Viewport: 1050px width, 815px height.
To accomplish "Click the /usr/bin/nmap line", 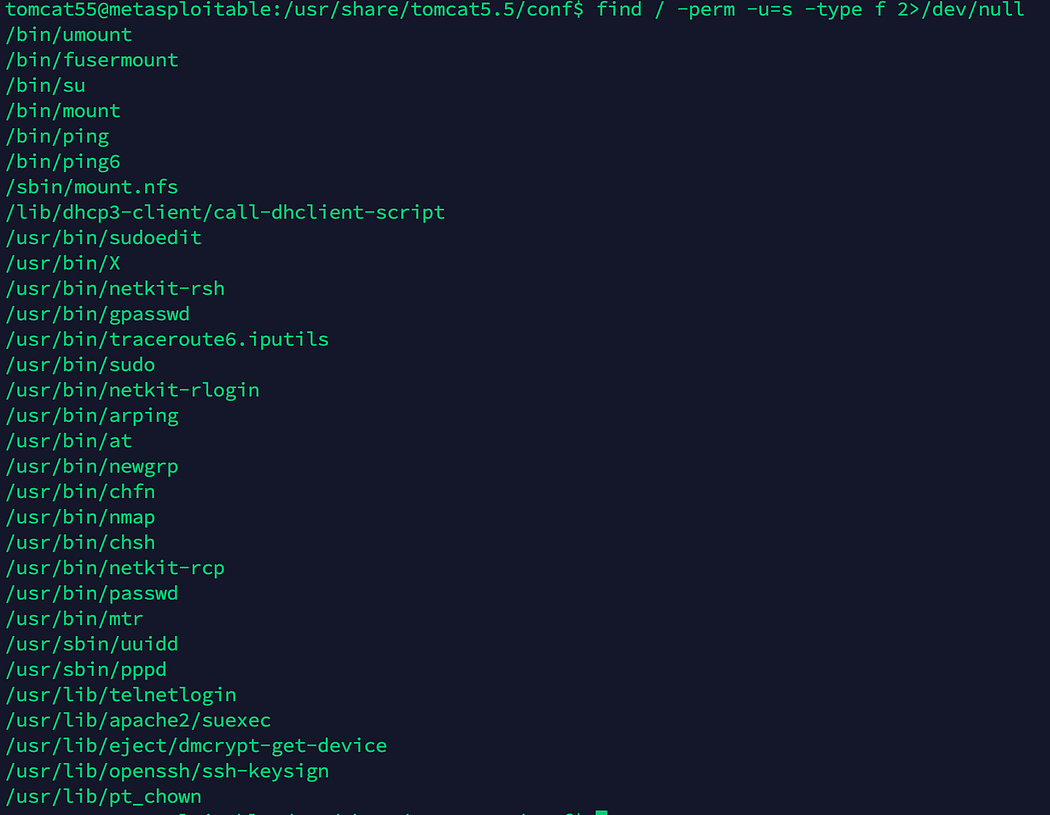I will (x=80, y=517).
